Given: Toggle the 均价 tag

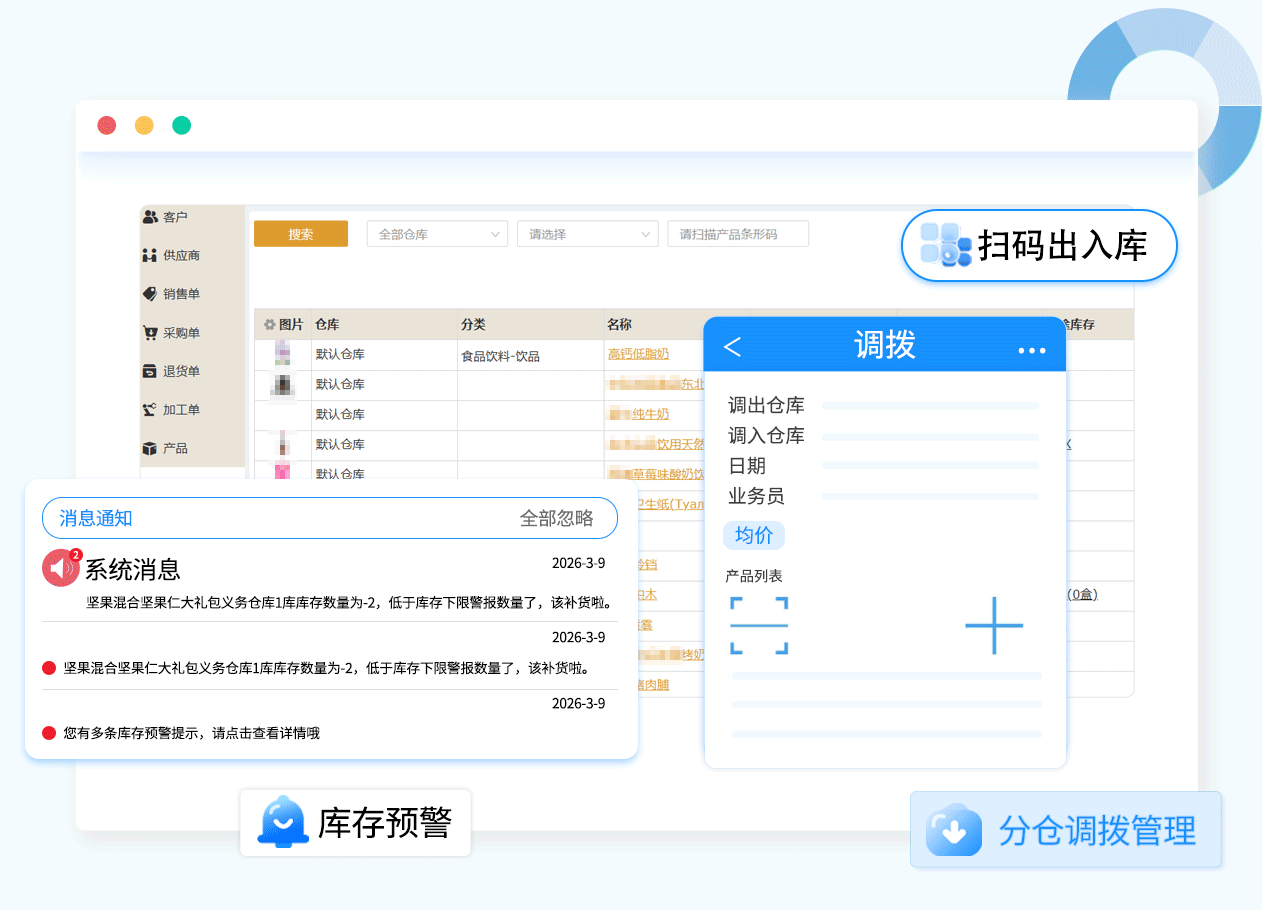Looking at the screenshot, I should point(754,535).
